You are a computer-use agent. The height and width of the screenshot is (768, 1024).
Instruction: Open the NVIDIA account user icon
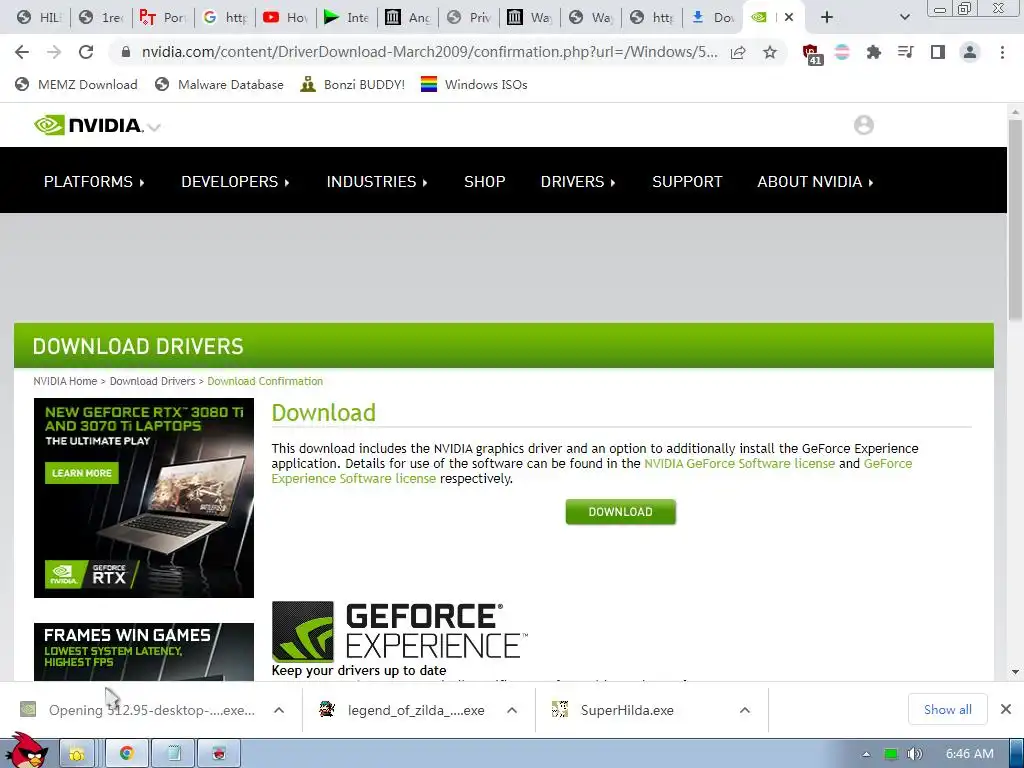point(863,125)
